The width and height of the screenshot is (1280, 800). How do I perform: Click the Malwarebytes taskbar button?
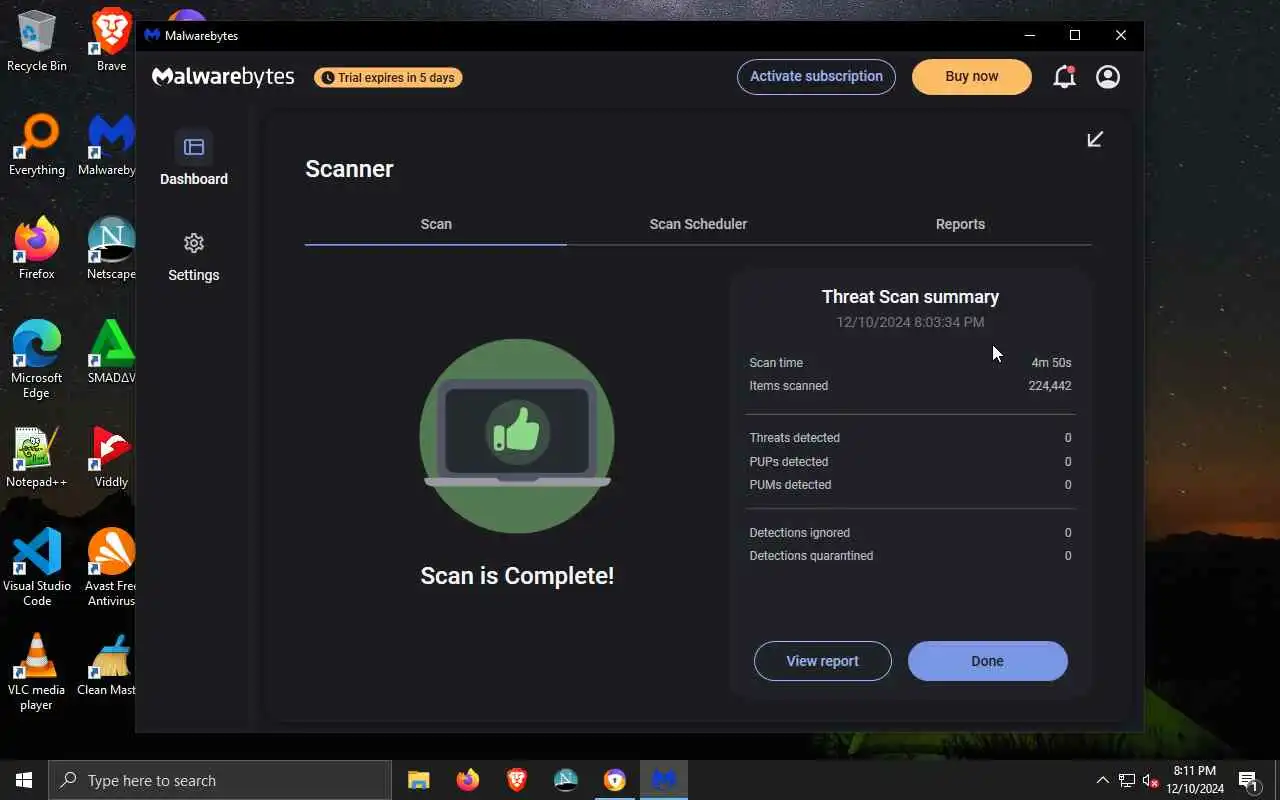point(664,780)
